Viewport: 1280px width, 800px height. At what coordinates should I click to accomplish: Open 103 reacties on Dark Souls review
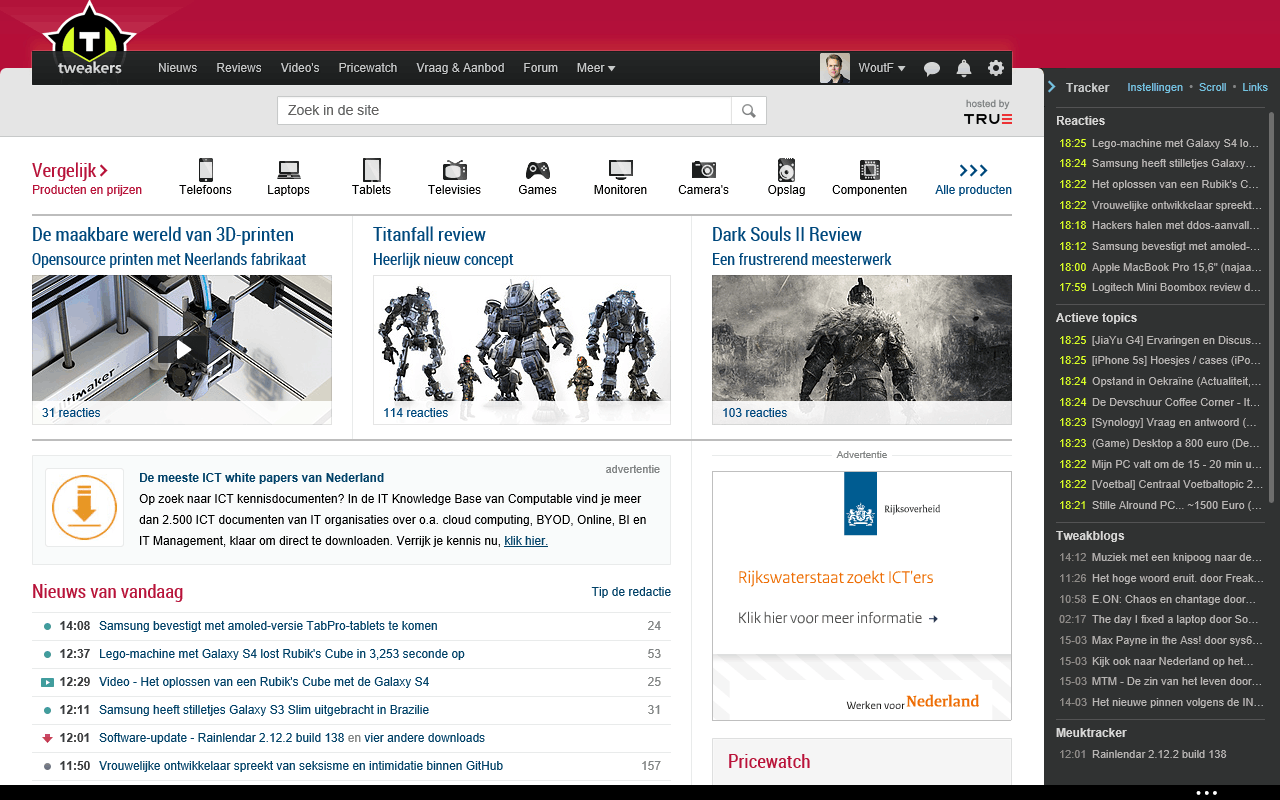tap(755, 413)
